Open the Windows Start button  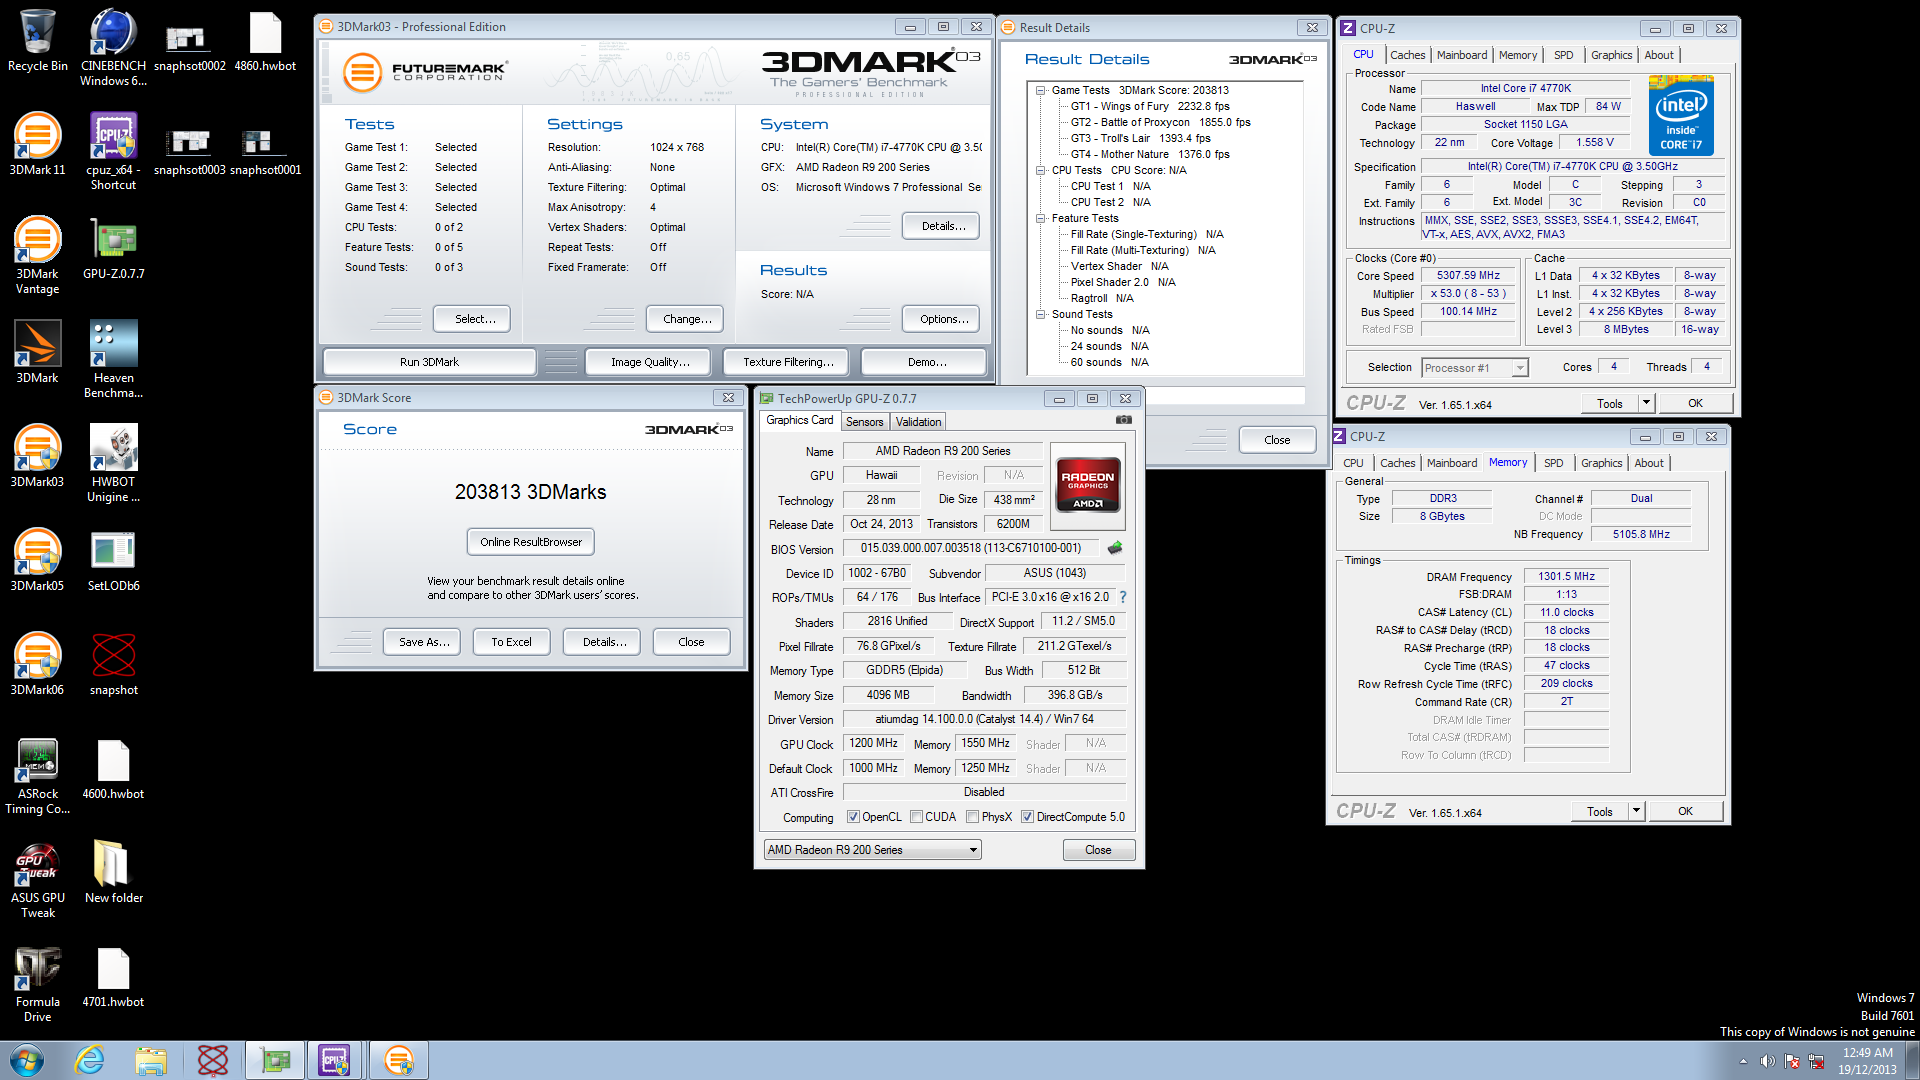27,1060
